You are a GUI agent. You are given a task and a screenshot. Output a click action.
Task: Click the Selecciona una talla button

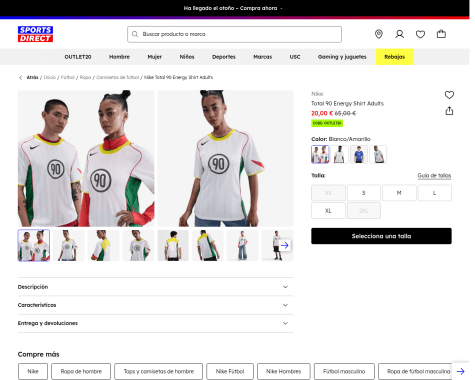381,236
